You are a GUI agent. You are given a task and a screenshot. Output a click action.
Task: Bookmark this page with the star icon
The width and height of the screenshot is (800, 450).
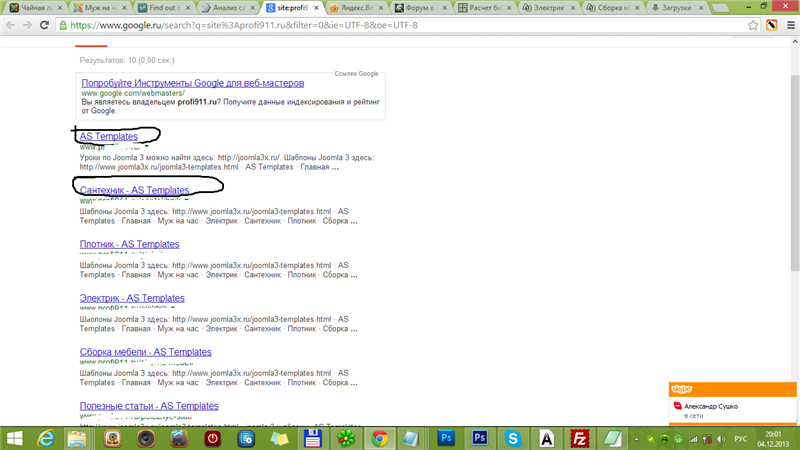(753, 25)
